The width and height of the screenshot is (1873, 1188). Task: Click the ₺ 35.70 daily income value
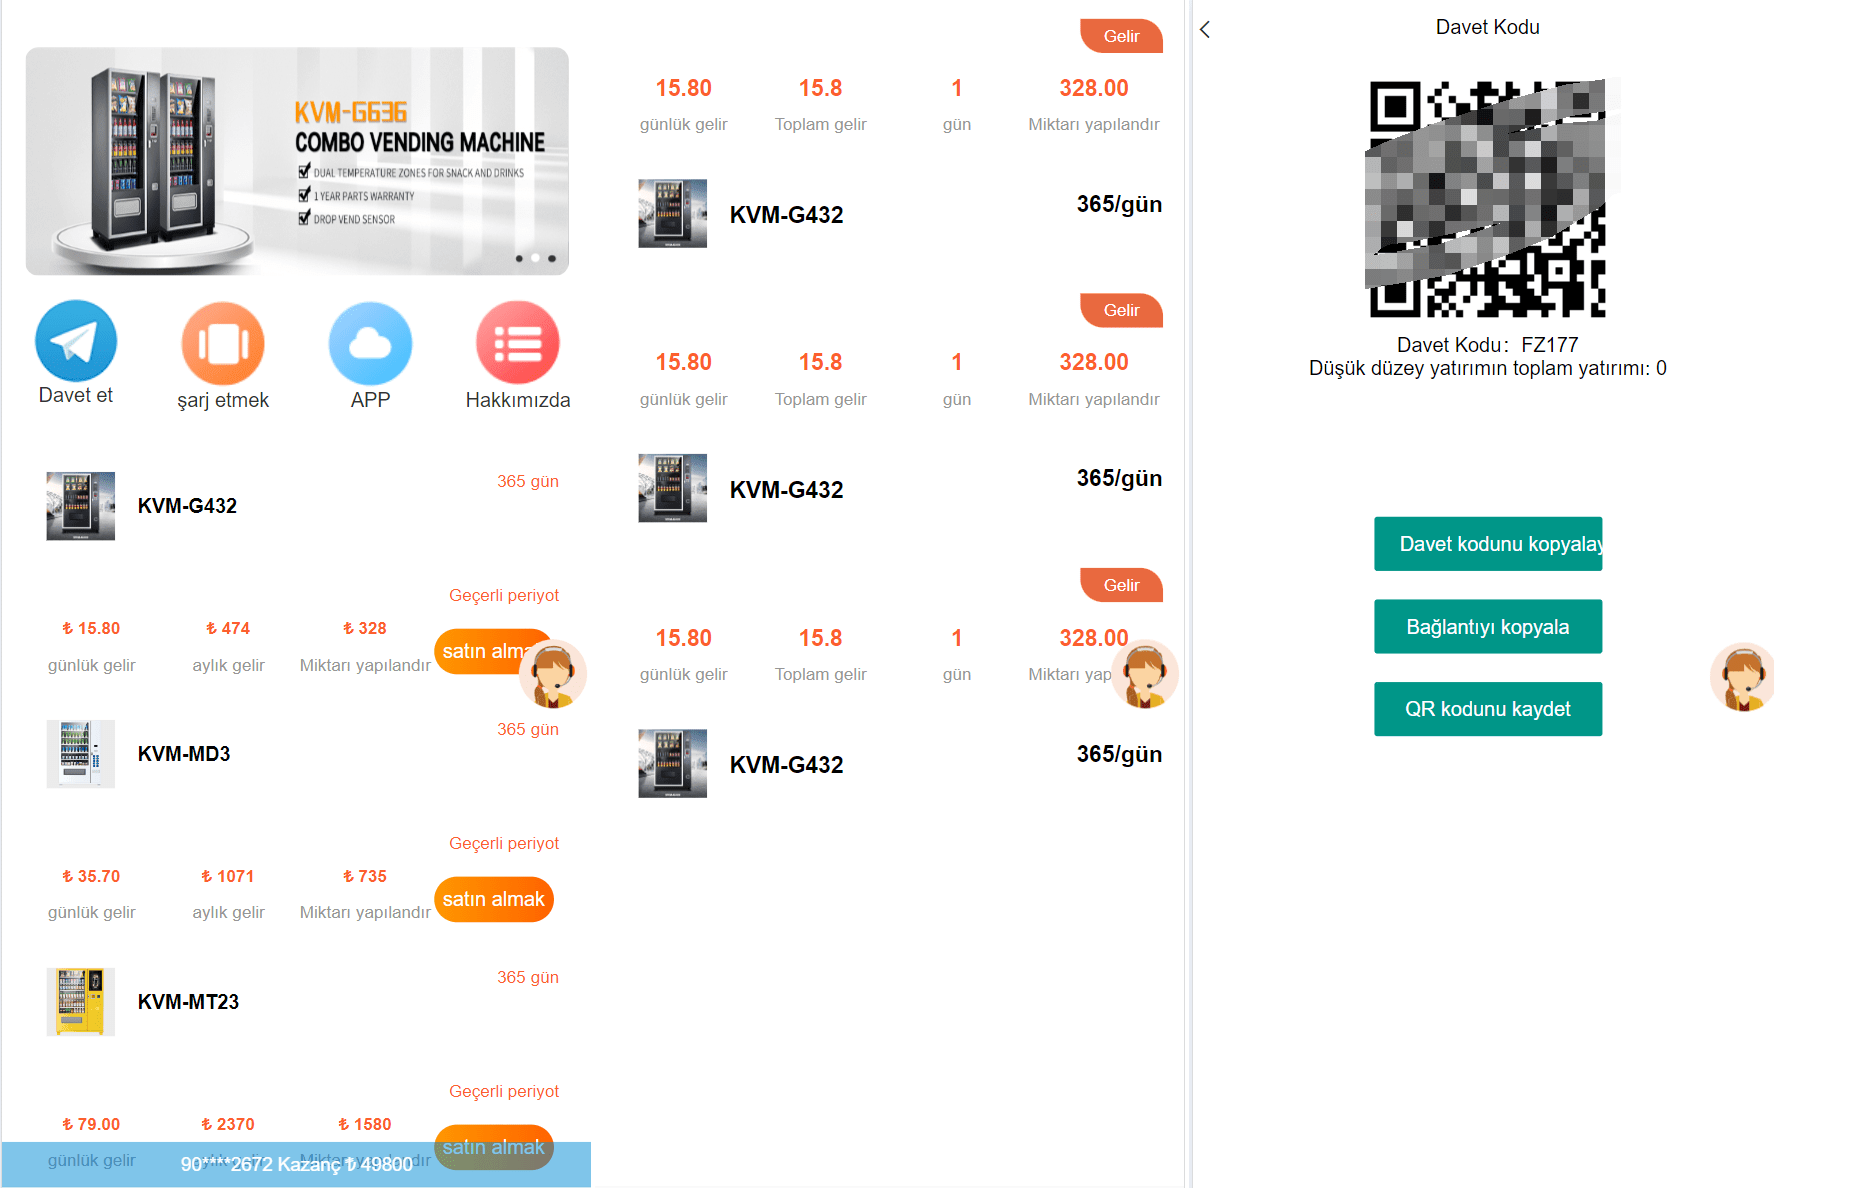[x=91, y=876]
